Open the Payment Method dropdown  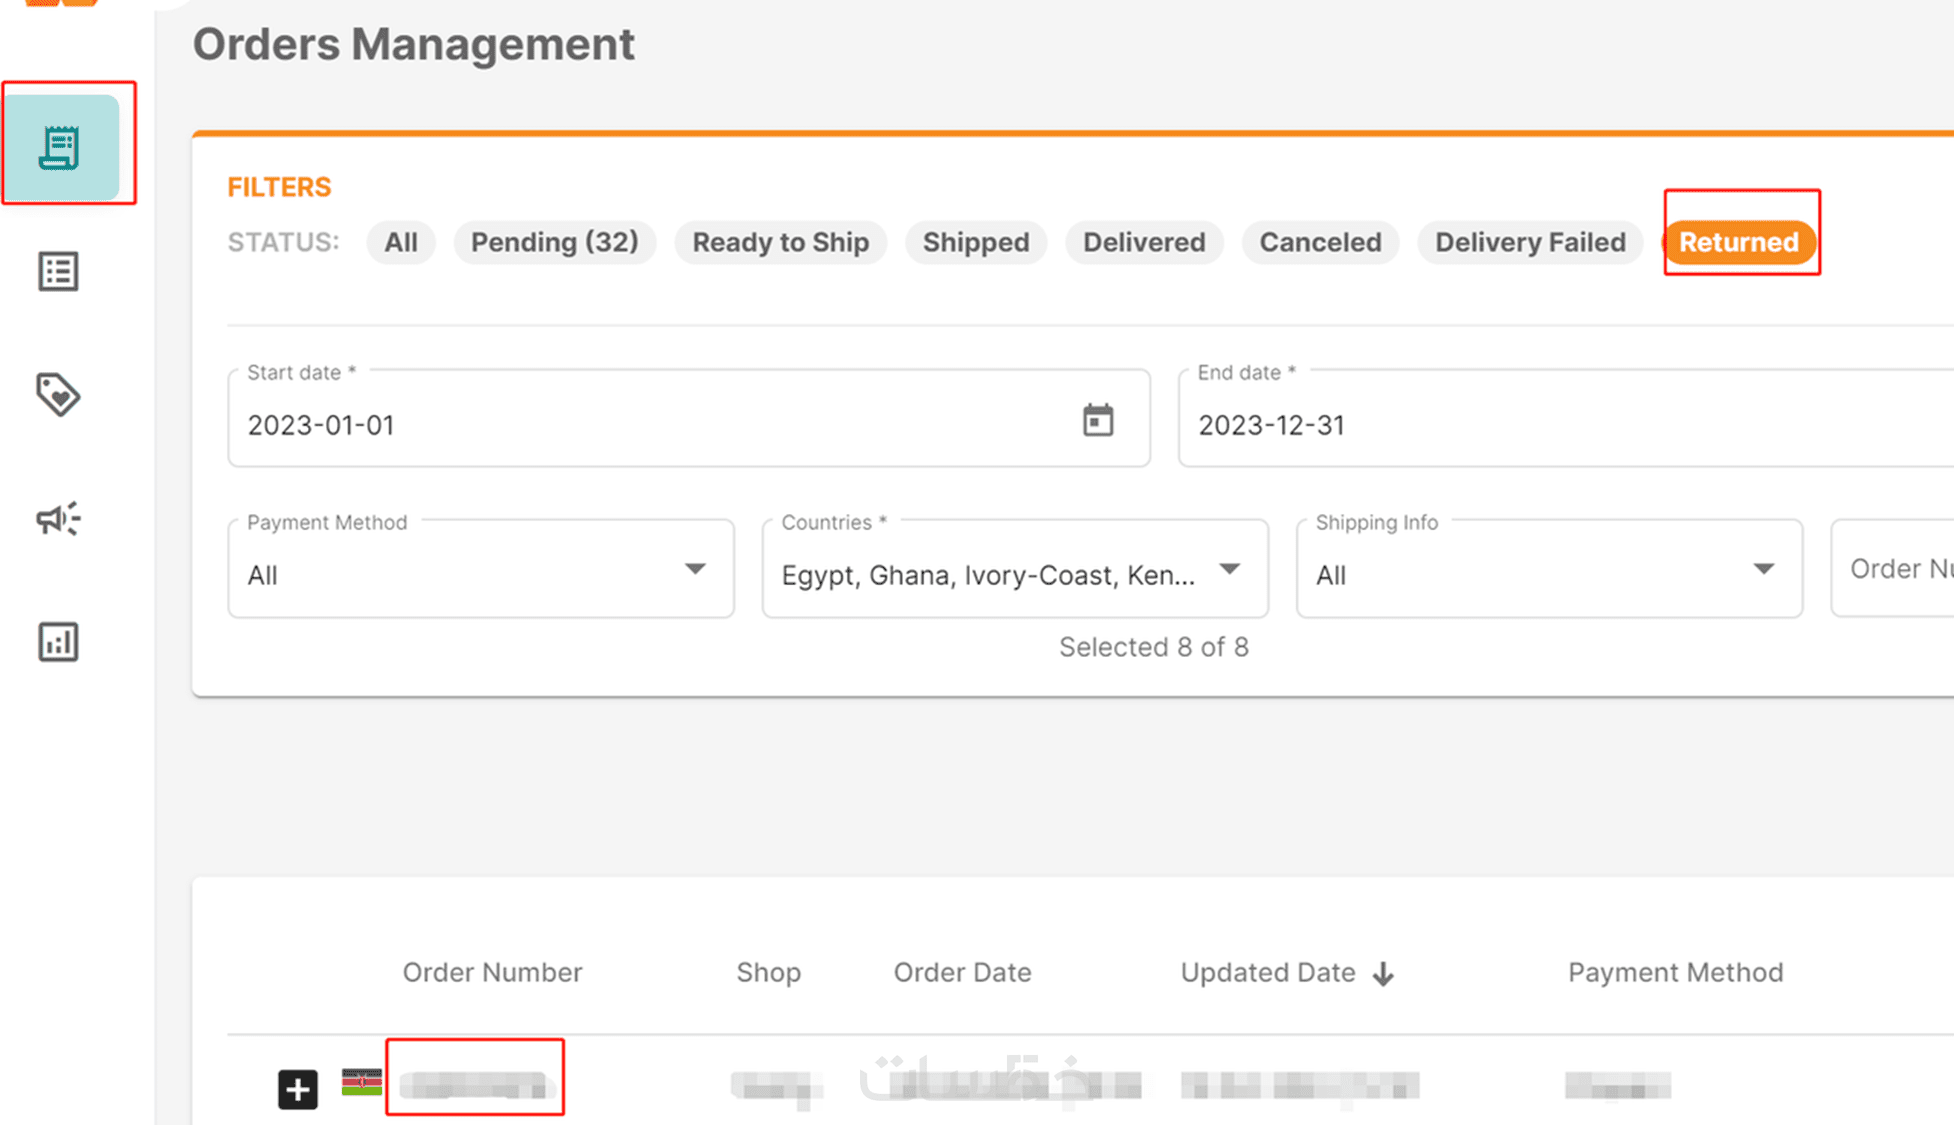click(481, 569)
